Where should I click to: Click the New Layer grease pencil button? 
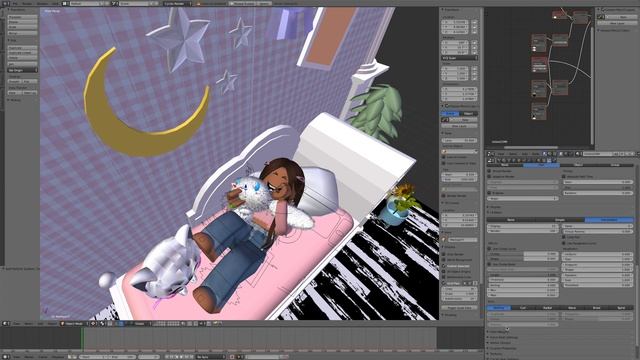click(459, 126)
